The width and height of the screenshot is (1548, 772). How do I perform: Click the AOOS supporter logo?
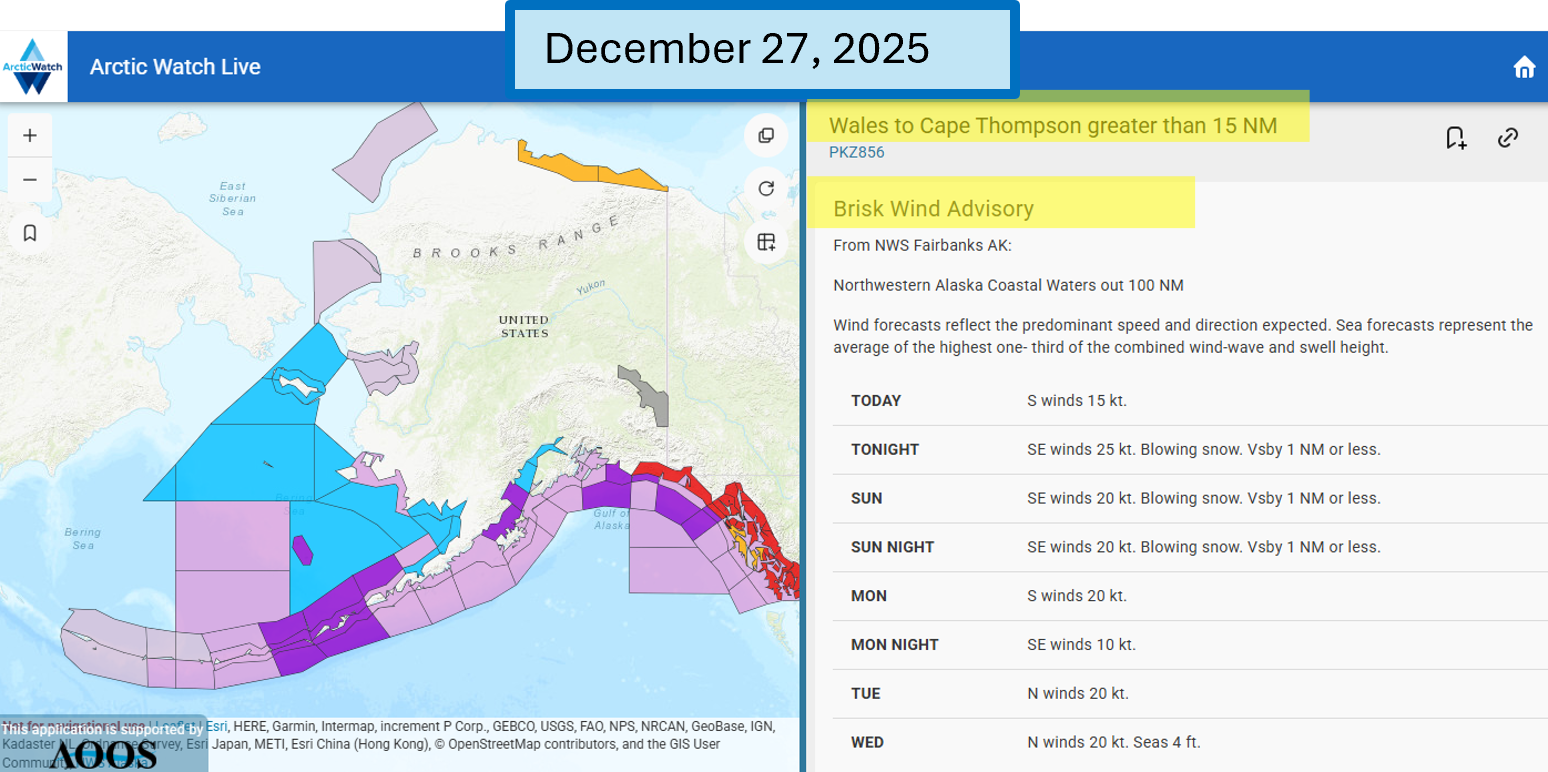pyautogui.click(x=103, y=753)
